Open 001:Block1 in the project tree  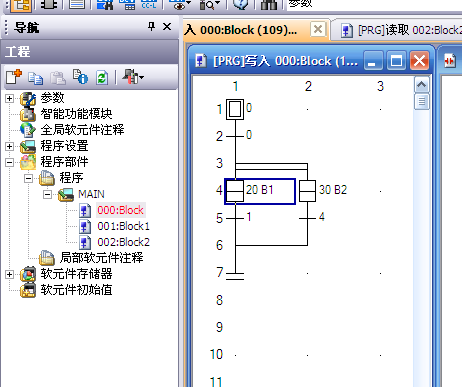(123, 226)
